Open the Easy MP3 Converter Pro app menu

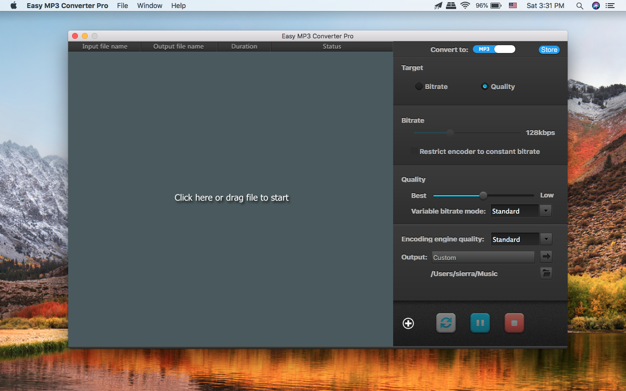pyautogui.click(x=67, y=6)
